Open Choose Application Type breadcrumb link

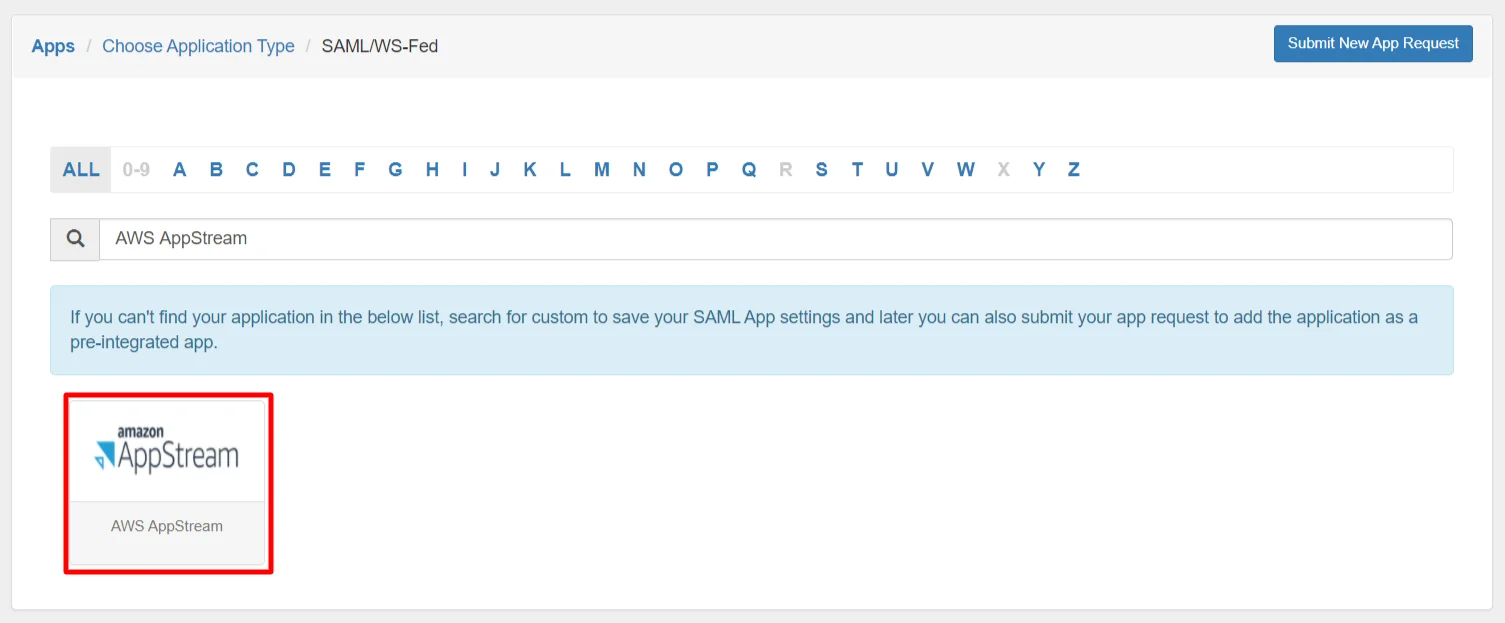coord(198,46)
